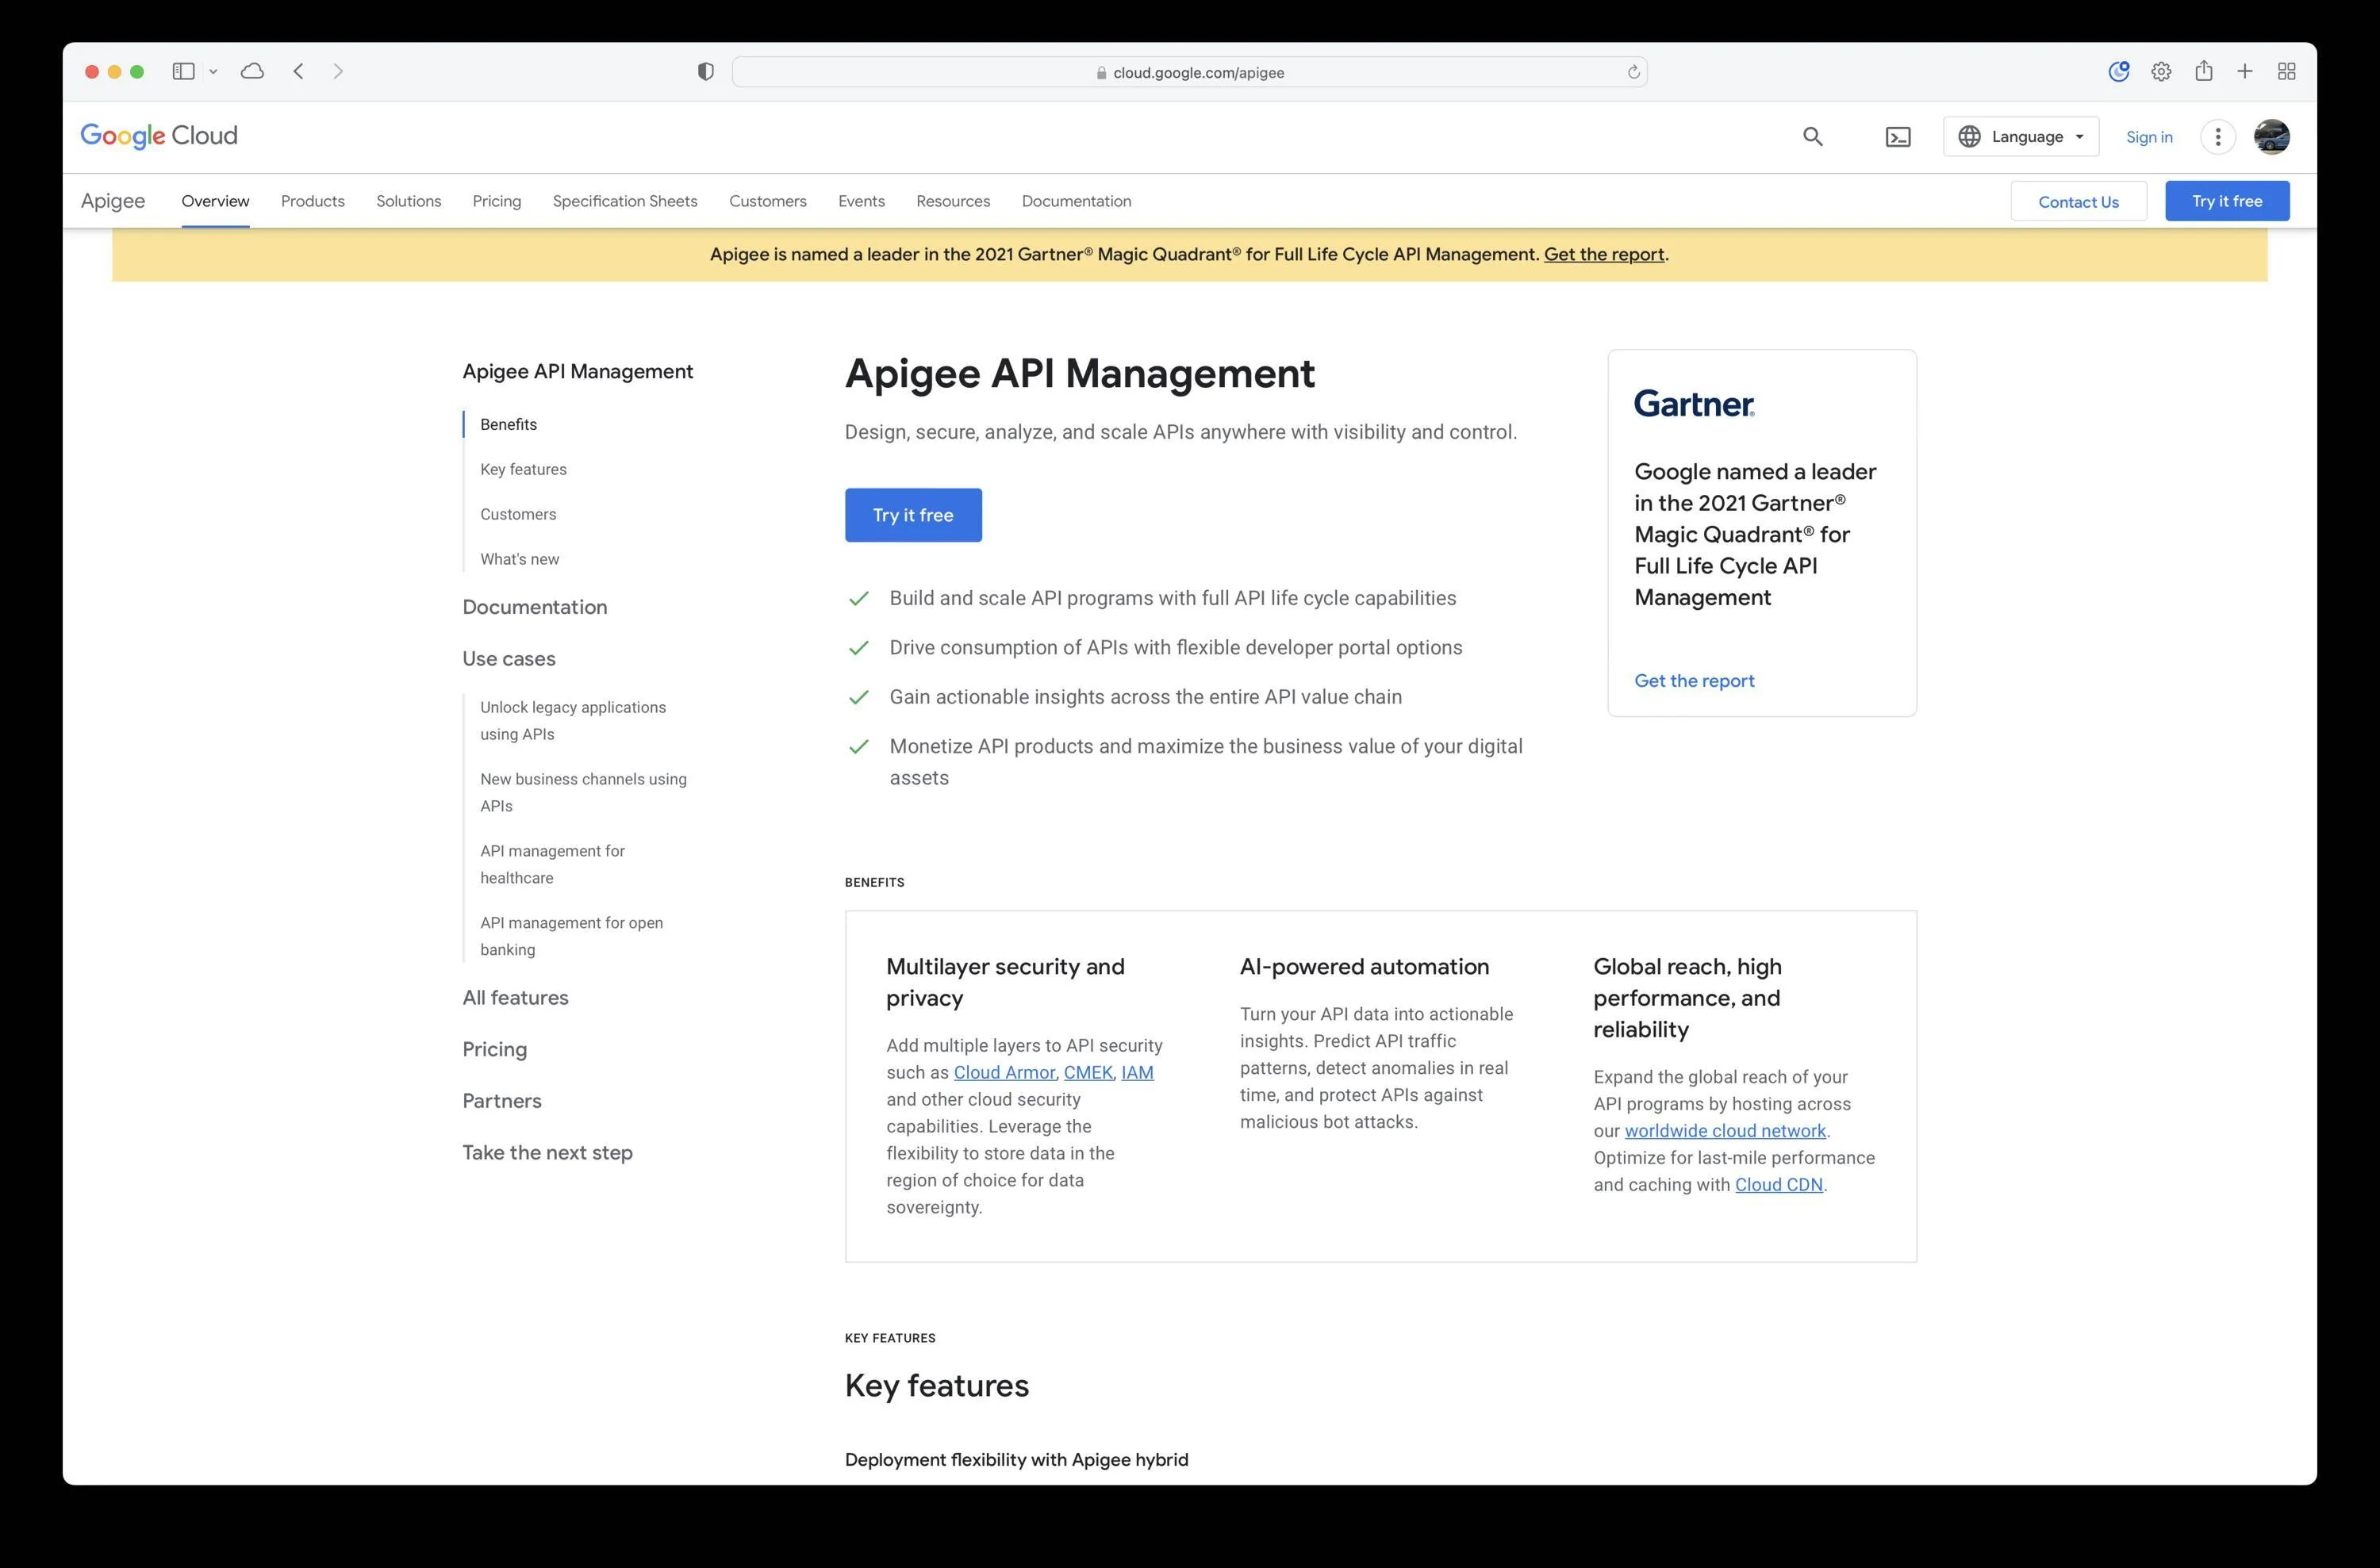
Task: Select Take the next step in sidebar
Action: click(547, 1153)
